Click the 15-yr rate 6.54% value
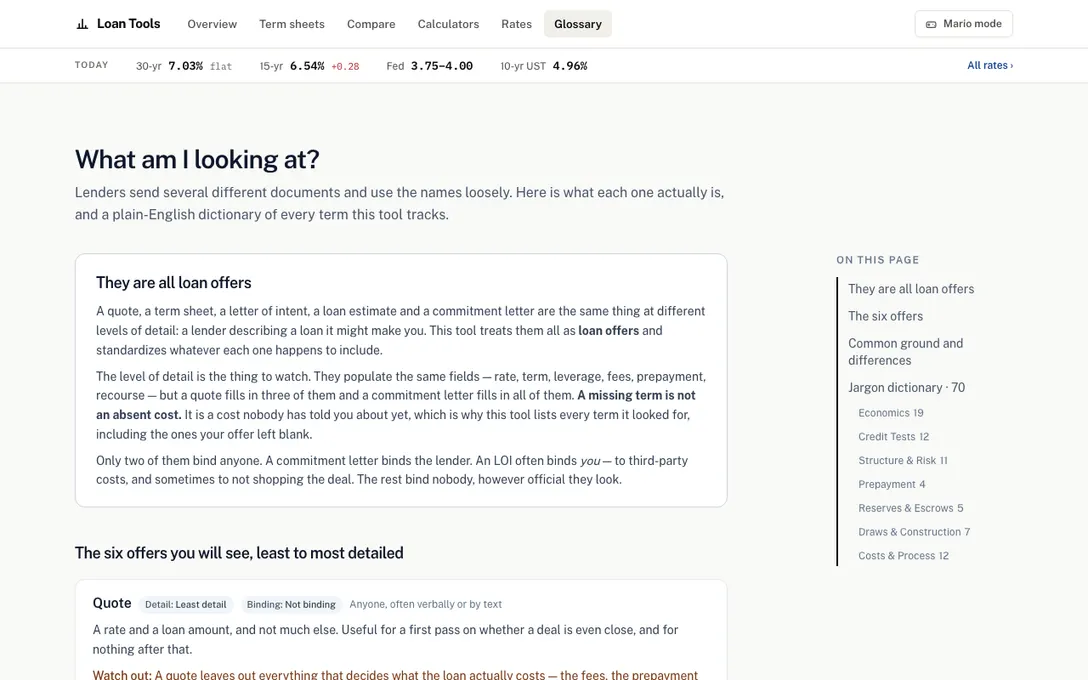 (x=307, y=66)
